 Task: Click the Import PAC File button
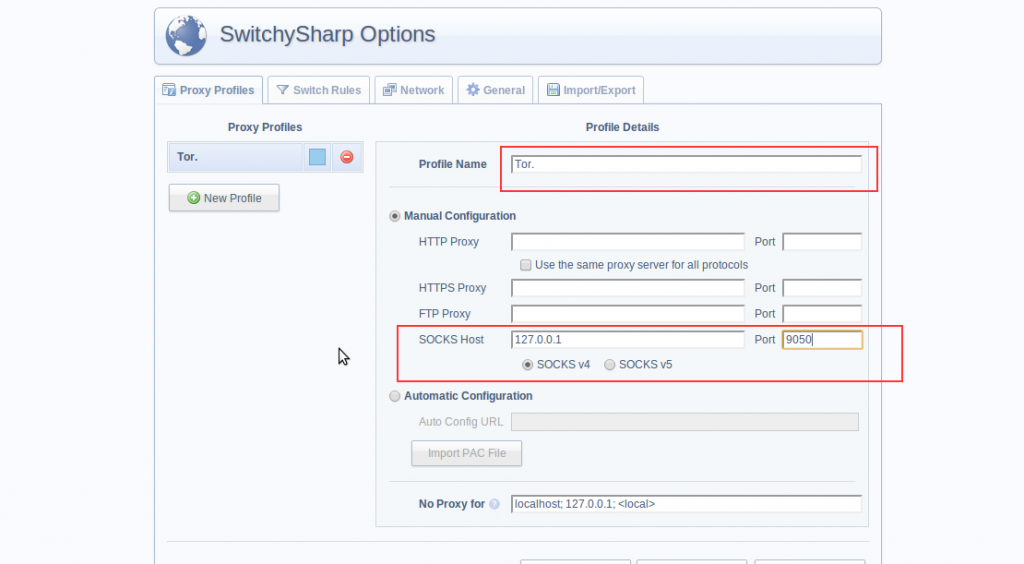(x=466, y=453)
